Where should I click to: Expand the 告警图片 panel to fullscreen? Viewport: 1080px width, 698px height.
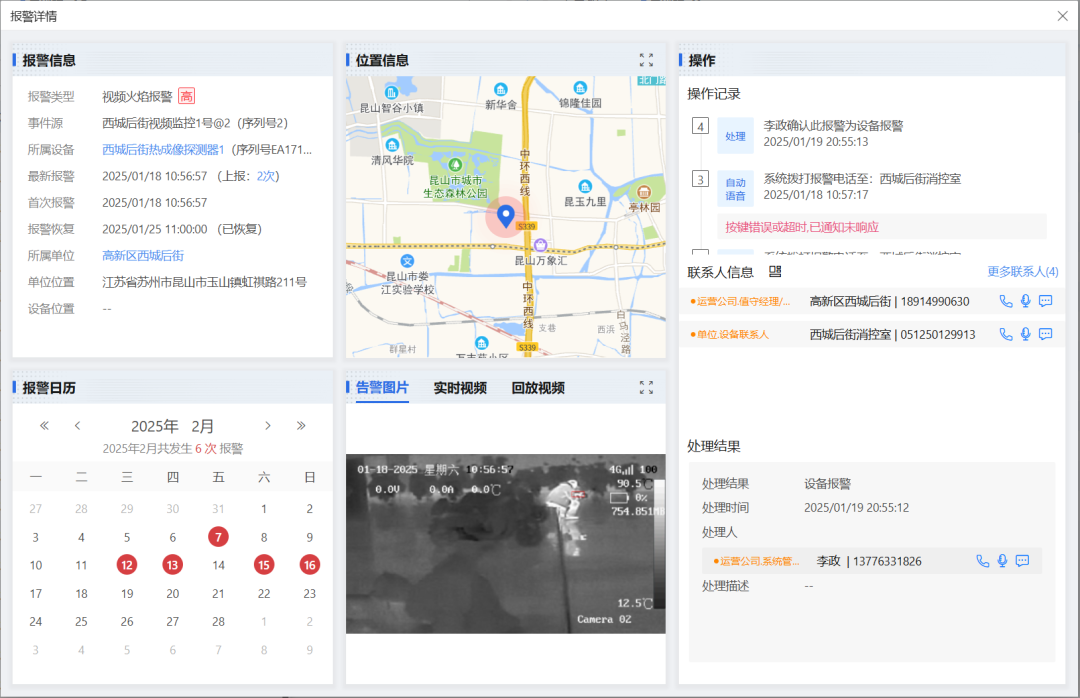tap(646, 388)
